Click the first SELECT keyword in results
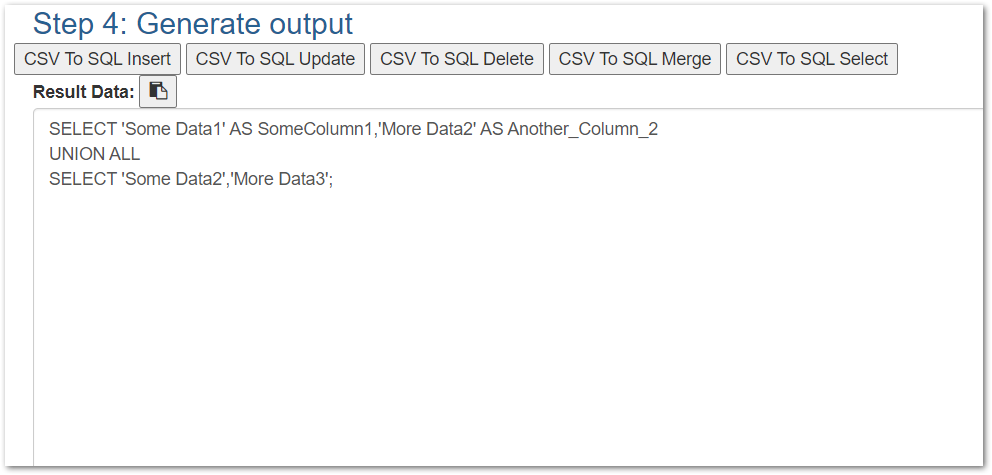 tap(83, 129)
